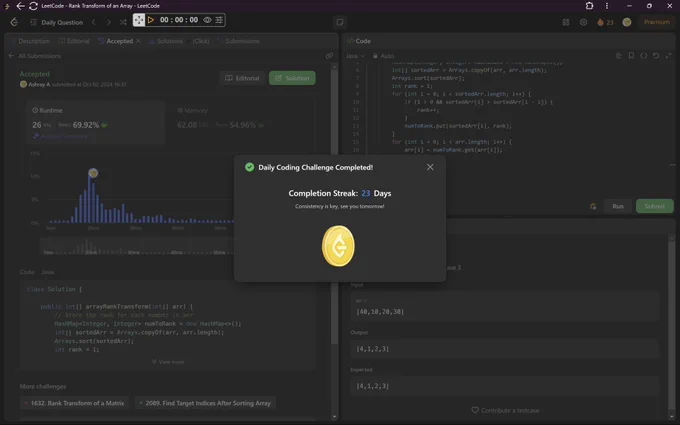Click the Editorial button near Accepted
This screenshot has width=680, height=425.
pyautogui.click(x=242, y=78)
